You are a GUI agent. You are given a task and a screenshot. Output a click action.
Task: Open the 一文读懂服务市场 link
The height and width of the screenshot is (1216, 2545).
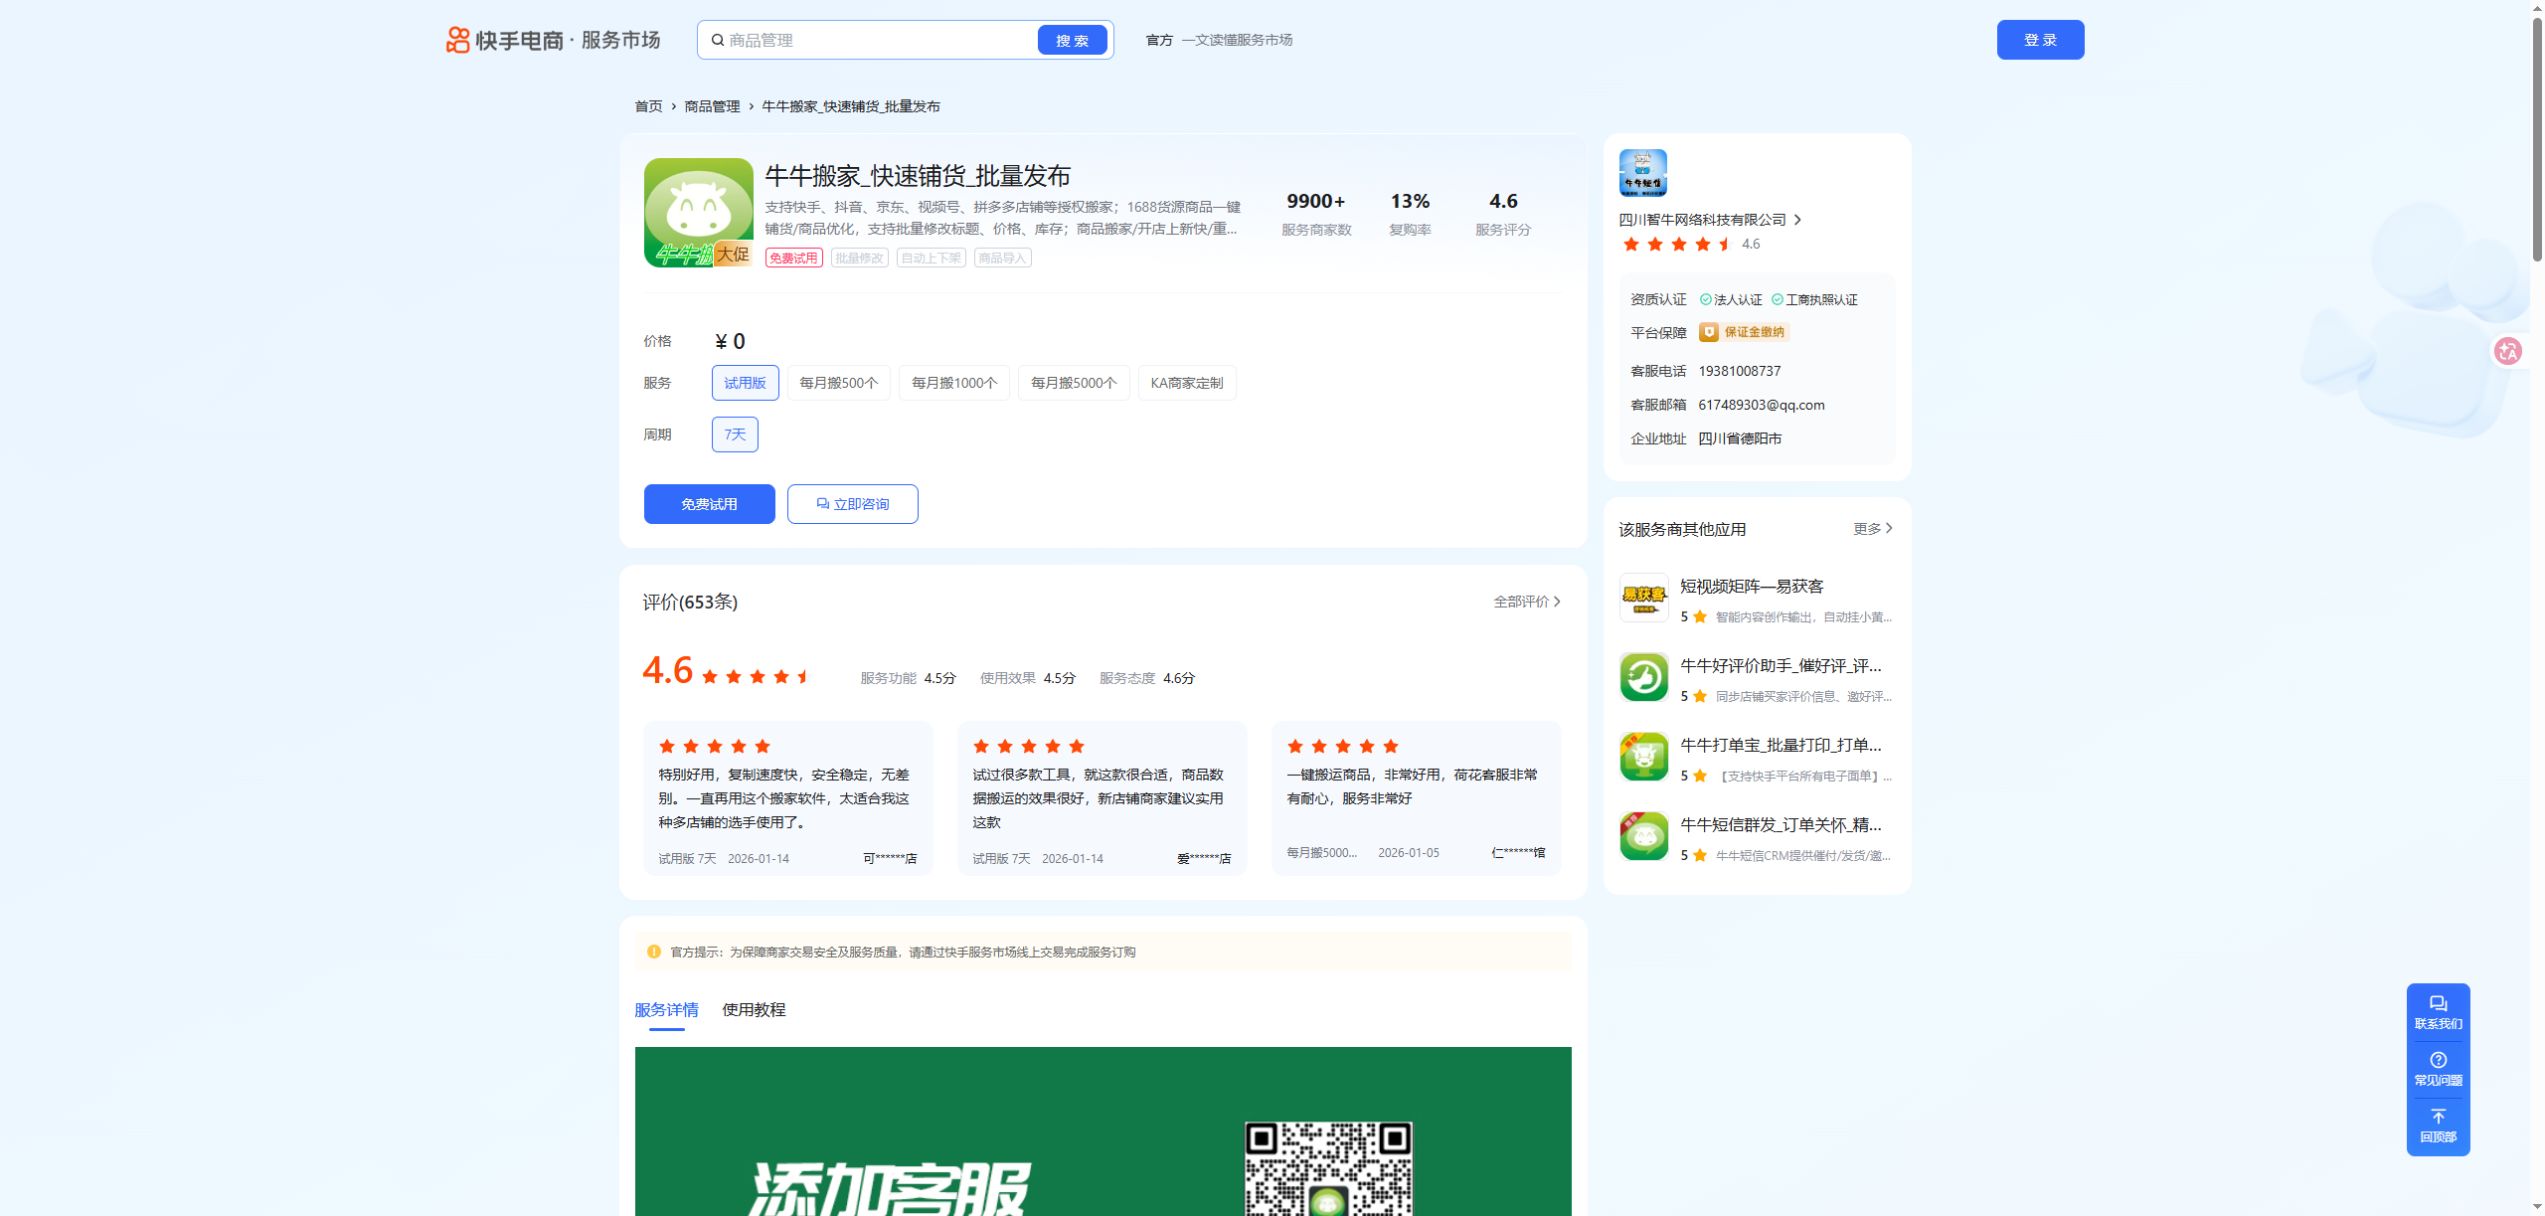(1236, 40)
